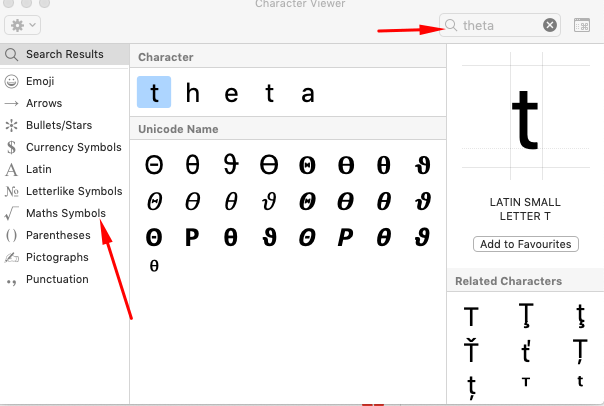
Task: Clear the theta search text
Action: [550, 25]
